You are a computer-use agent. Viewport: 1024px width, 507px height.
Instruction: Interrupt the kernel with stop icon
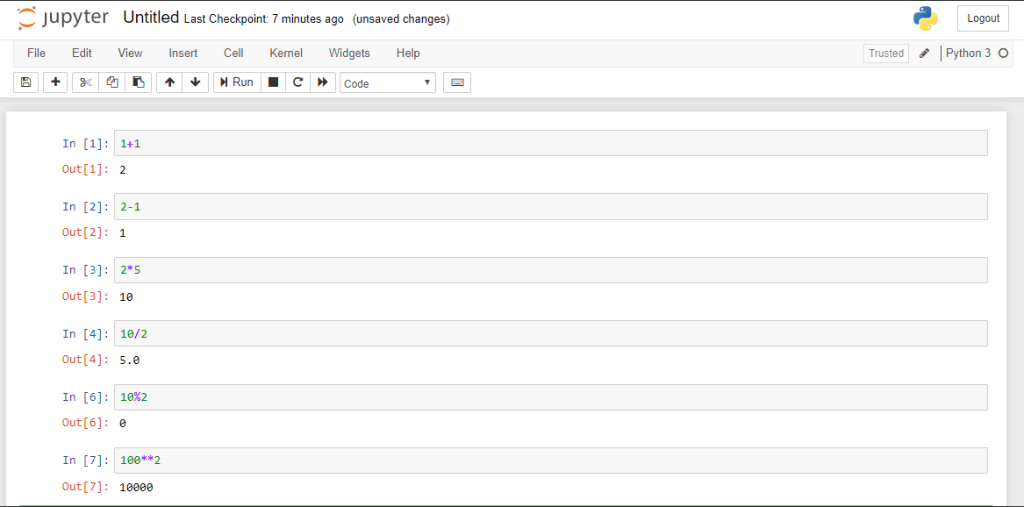coord(273,82)
